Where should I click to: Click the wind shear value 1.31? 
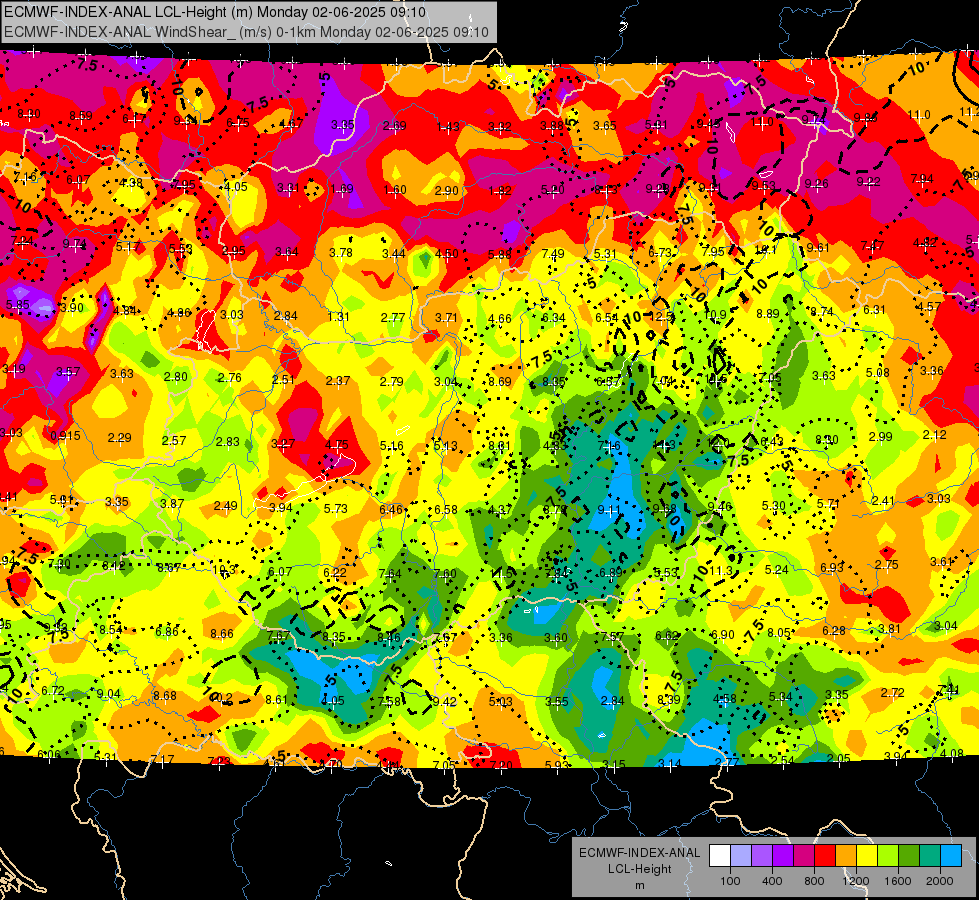point(338,317)
